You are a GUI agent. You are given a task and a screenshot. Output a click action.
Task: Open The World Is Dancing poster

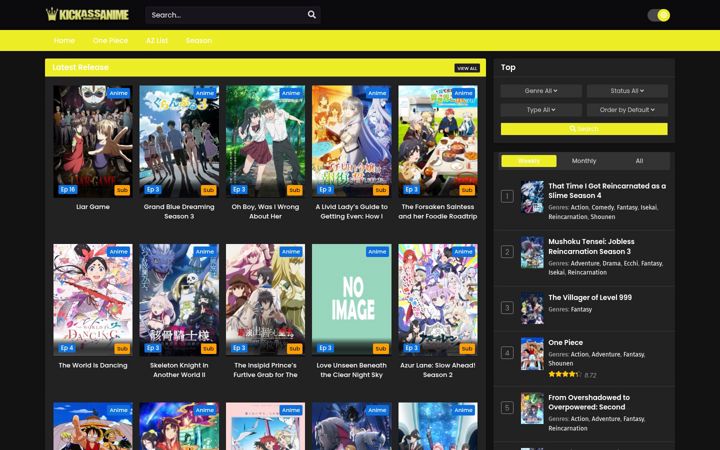pos(93,299)
